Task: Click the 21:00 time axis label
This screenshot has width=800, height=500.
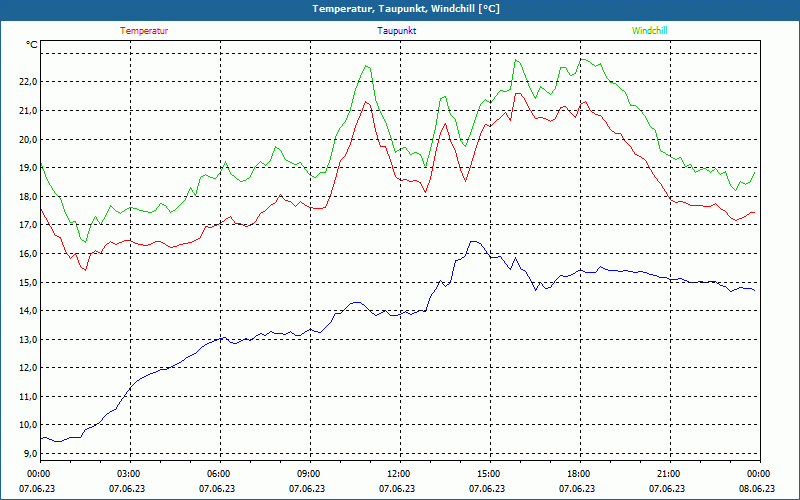Action: coord(670,473)
